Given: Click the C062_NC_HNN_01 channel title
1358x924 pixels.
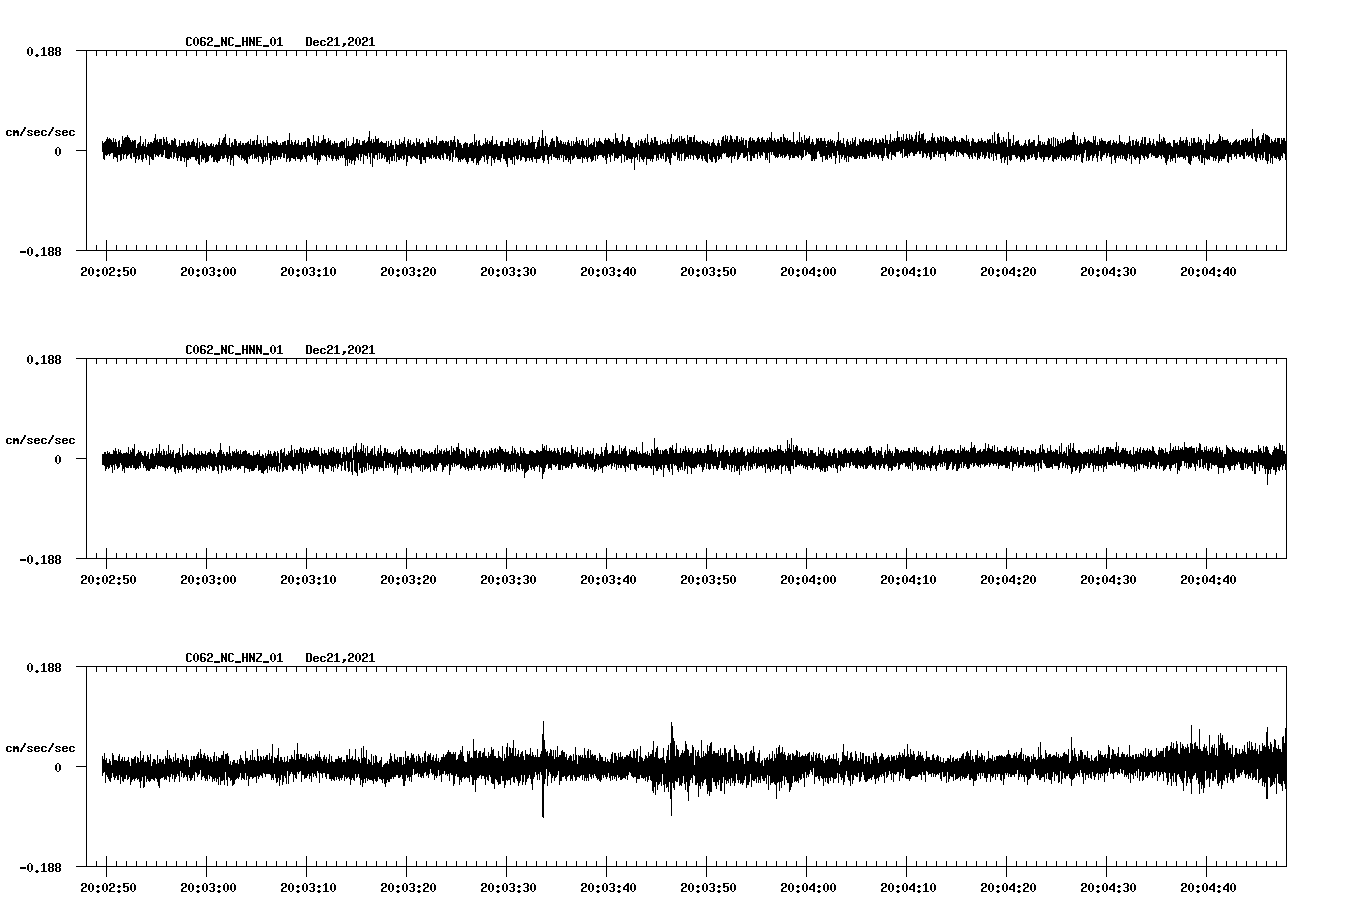Looking at the screenshot, I should (x=234, y=350).
